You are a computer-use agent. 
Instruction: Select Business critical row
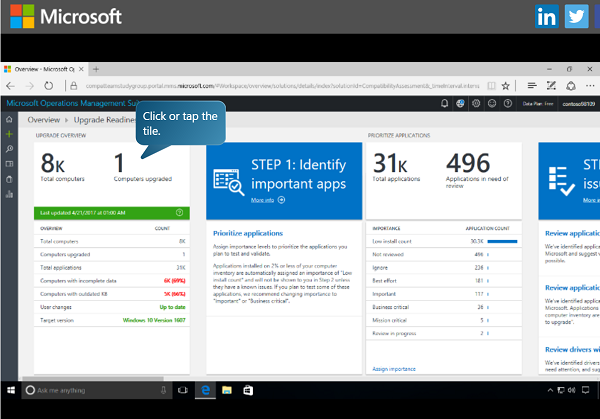tap(444, 307)
